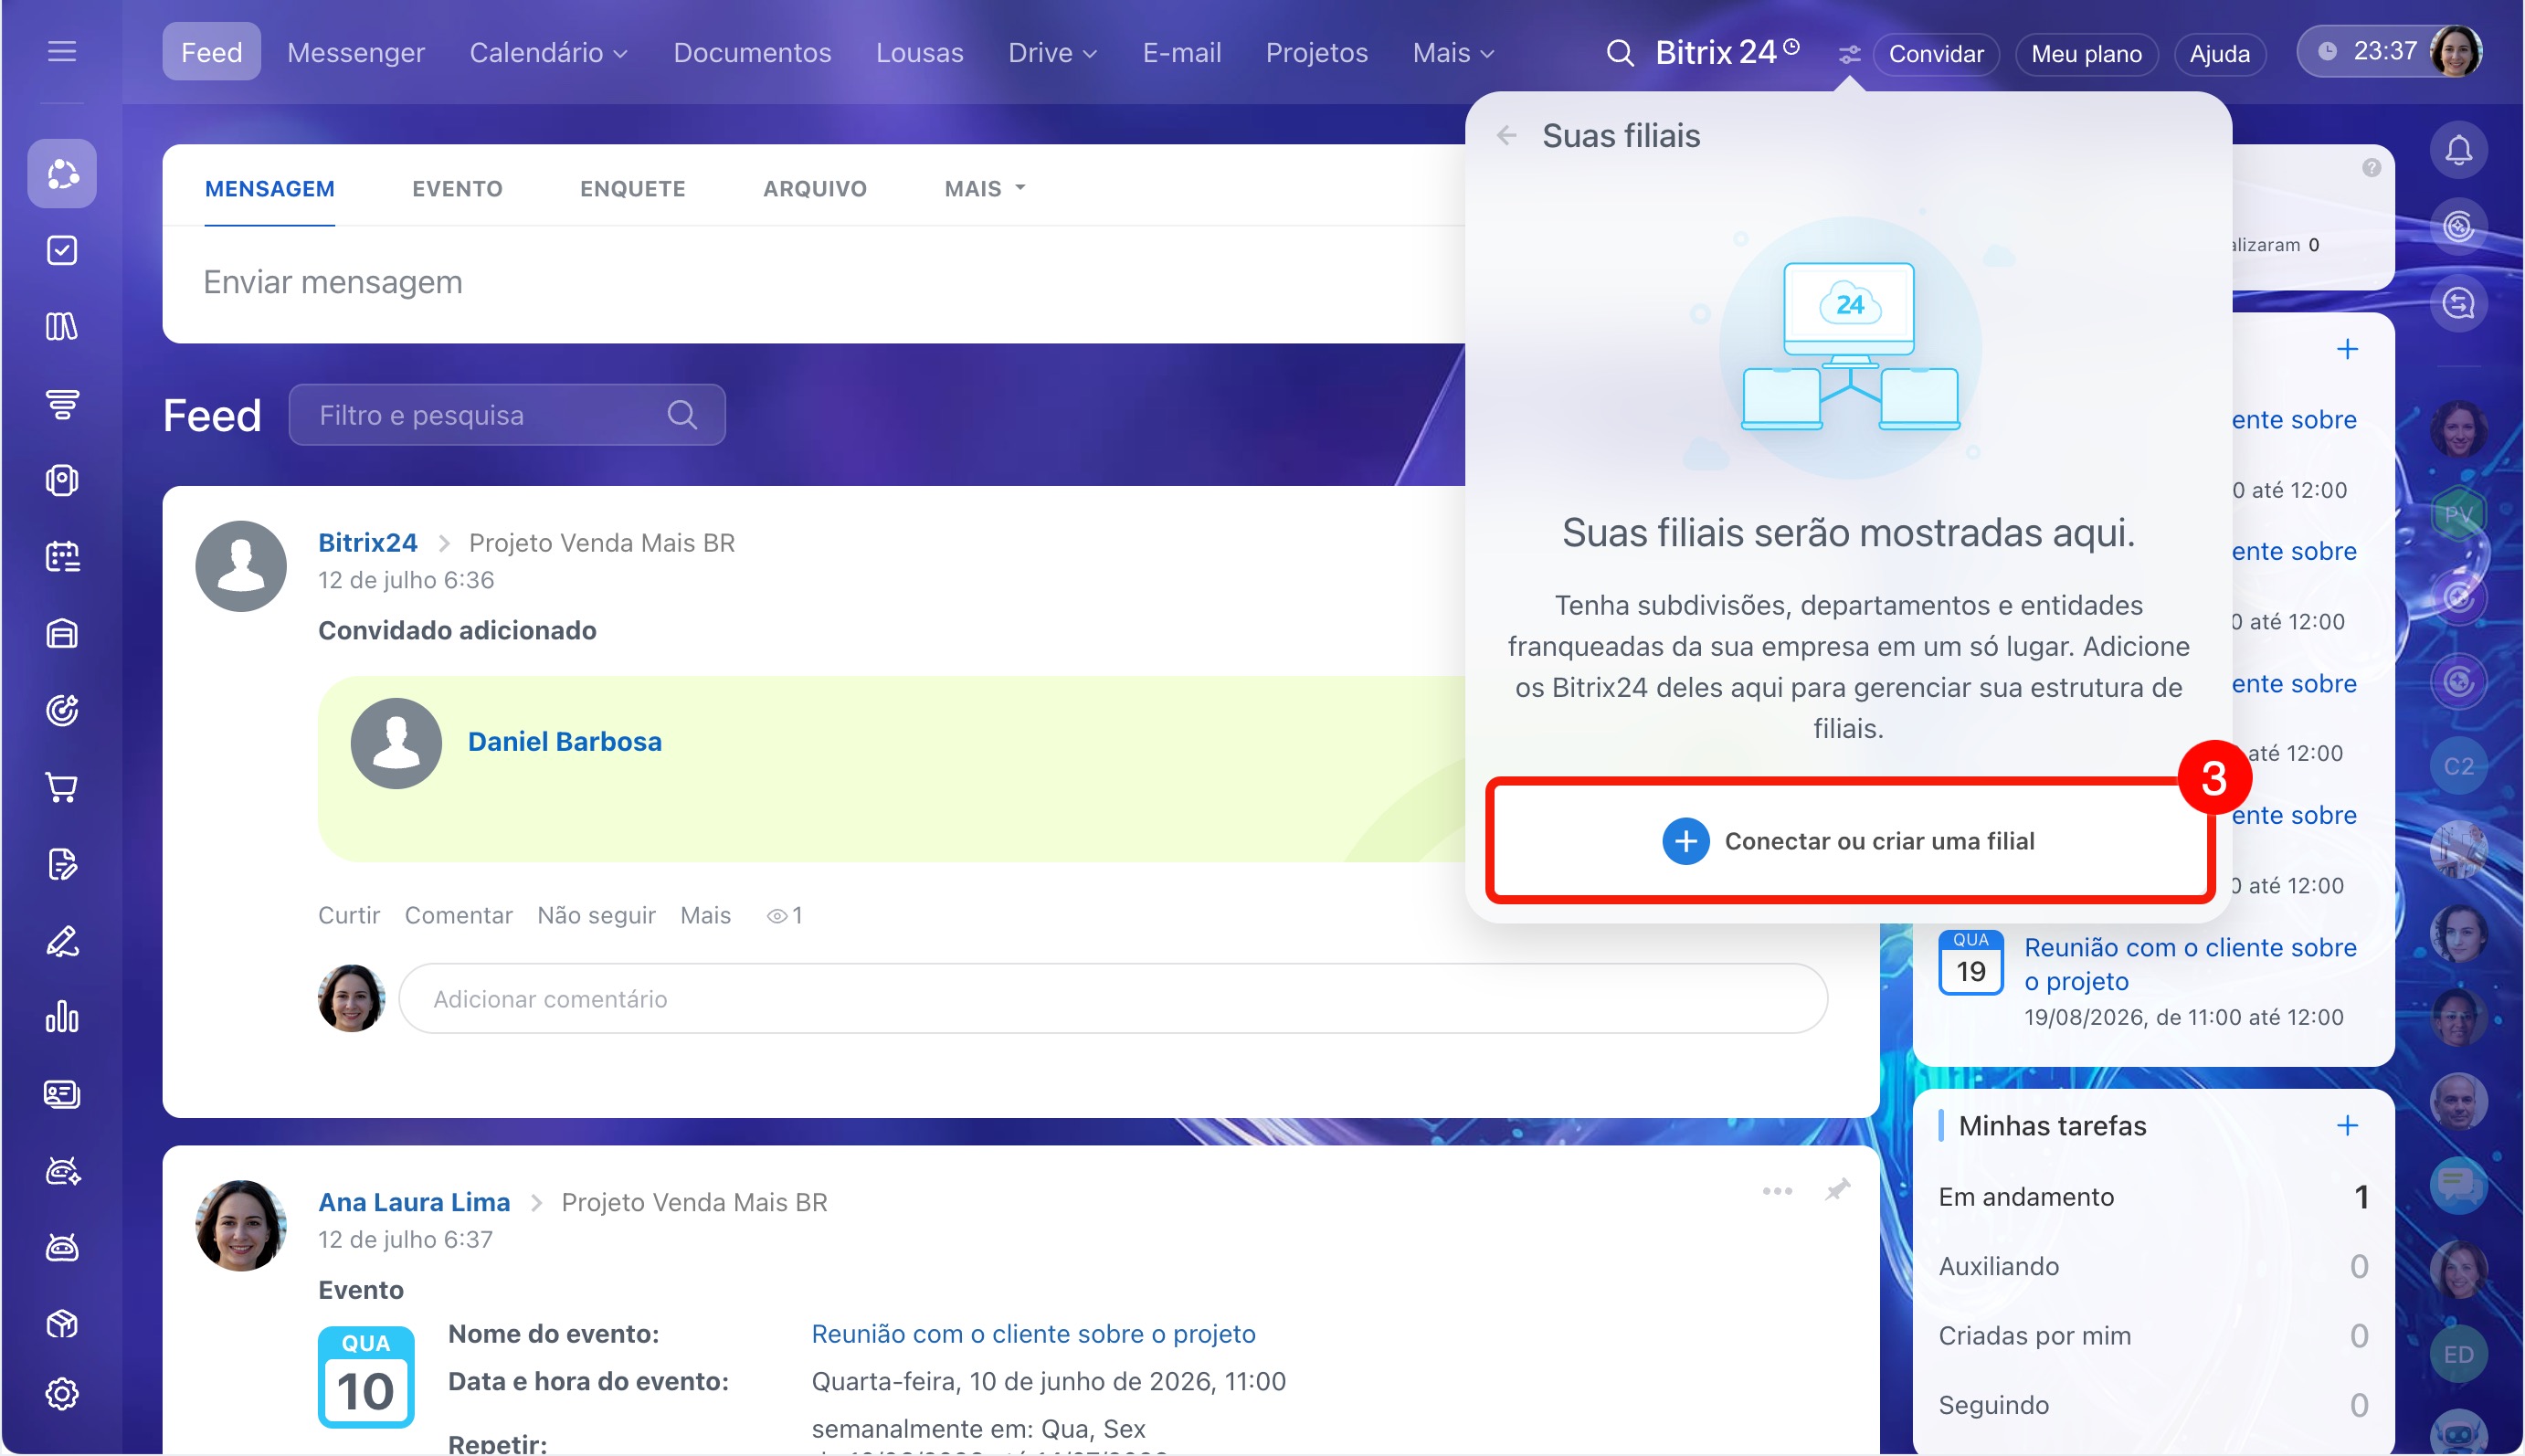The height and width of the screenshot is (1456, 2525).
Task: Expand the Mais top navigation dropdown
Action: (1453, 53)
